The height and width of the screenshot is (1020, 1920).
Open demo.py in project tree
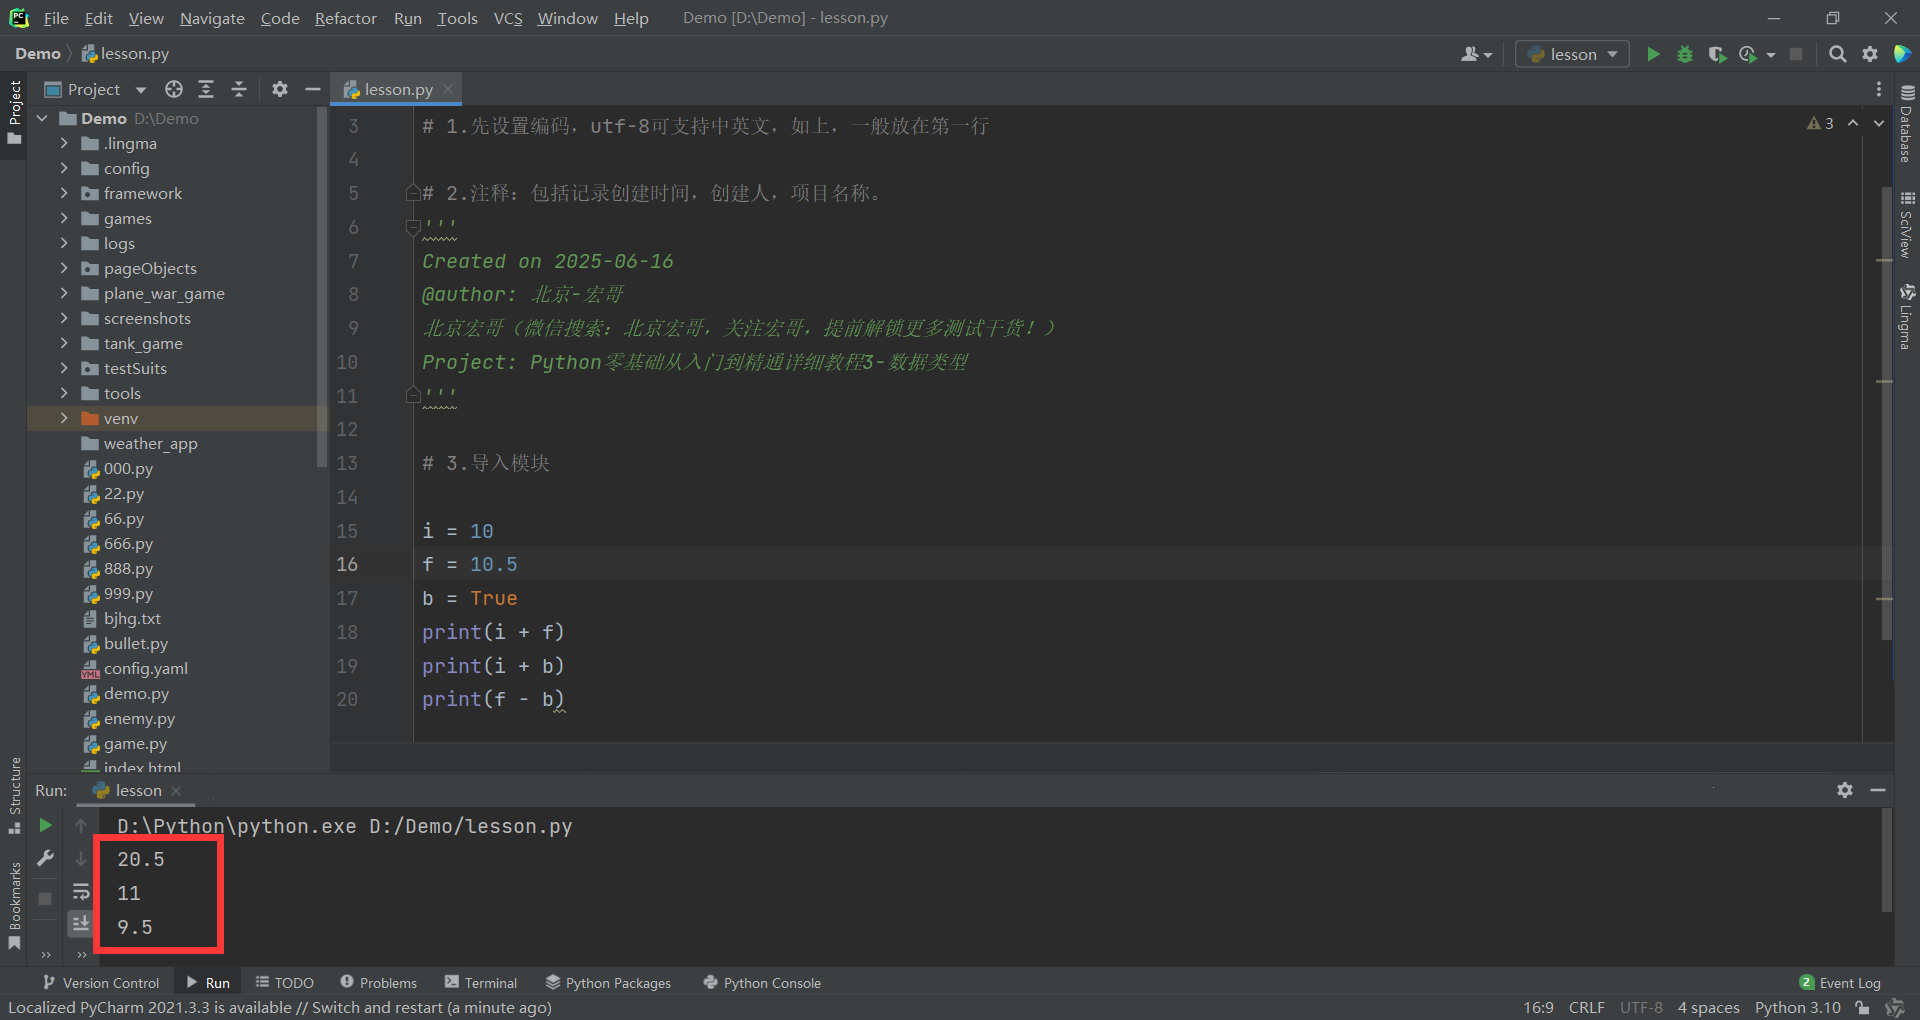136,693
